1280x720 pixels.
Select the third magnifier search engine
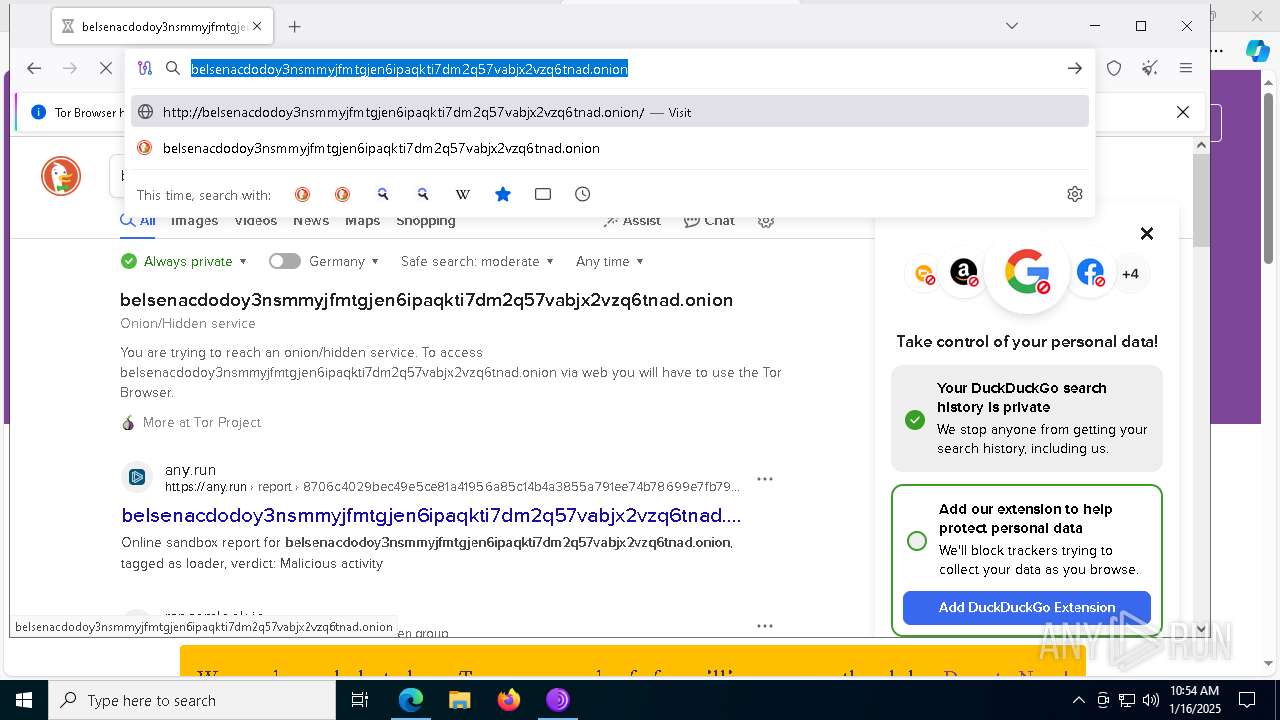pos(382,194)
